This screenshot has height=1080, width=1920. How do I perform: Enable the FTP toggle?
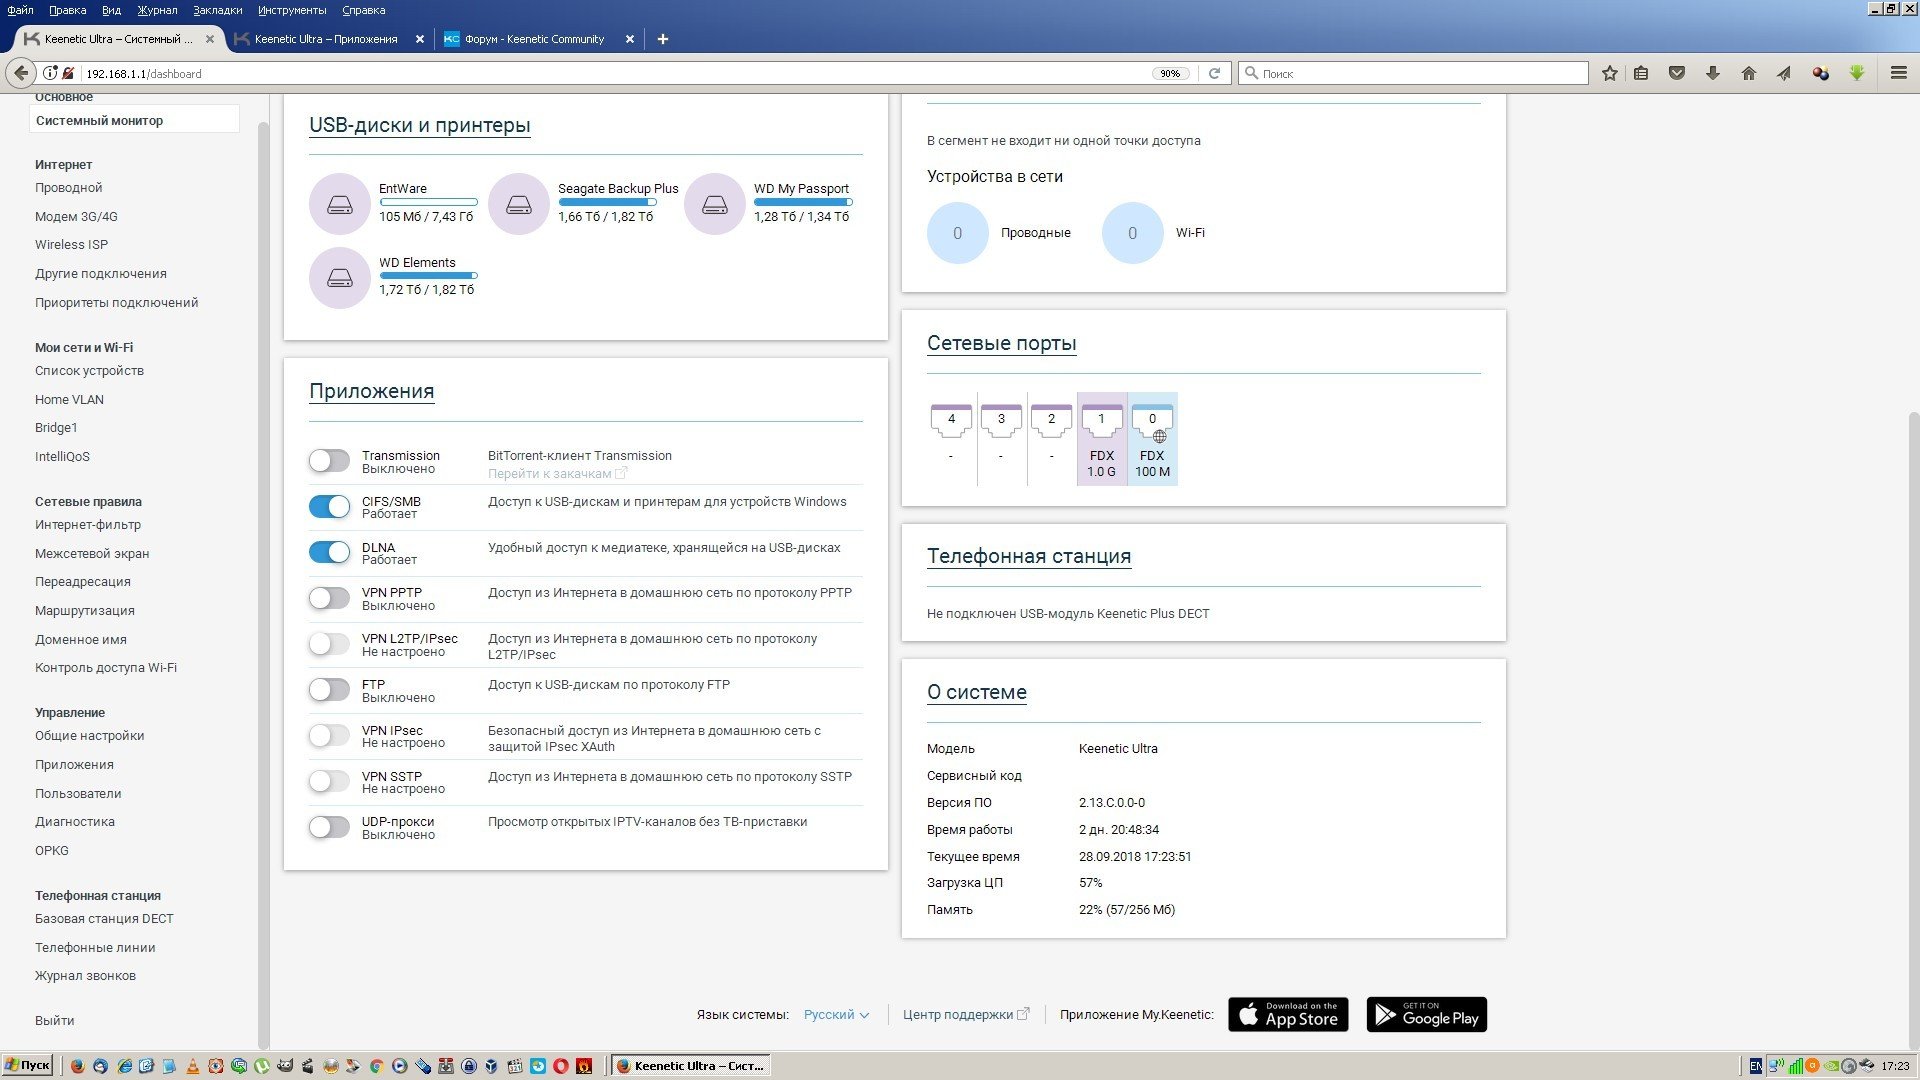pos(329,690)
